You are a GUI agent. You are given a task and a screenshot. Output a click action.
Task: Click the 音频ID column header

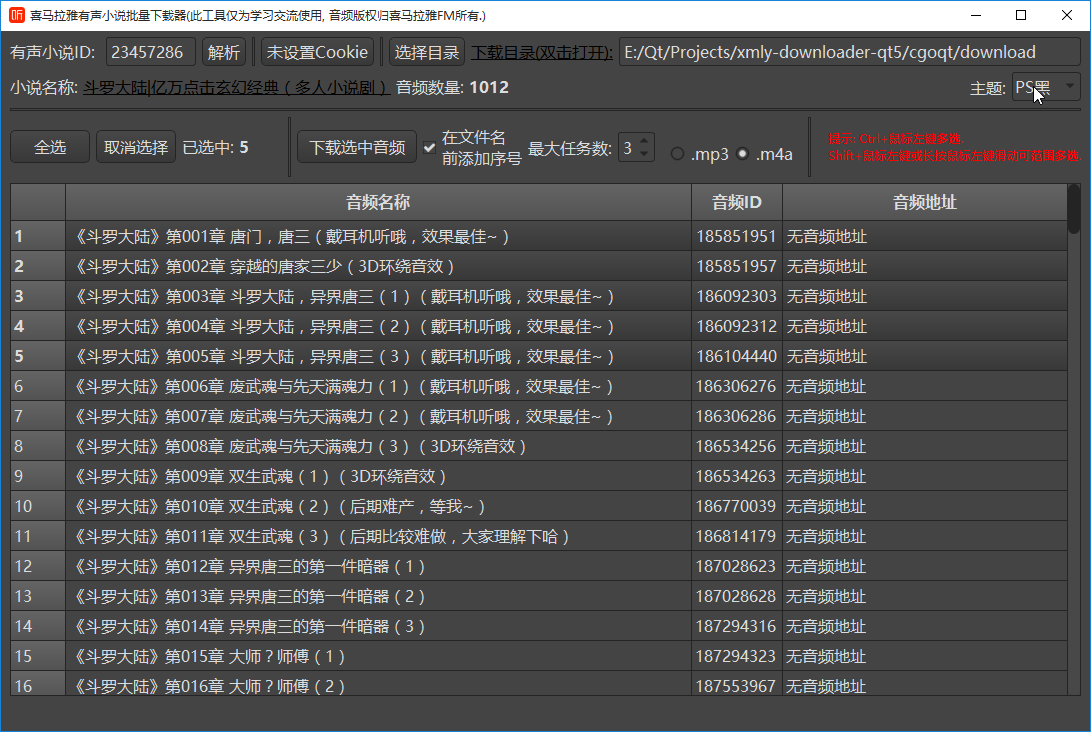(x=737, y=202)
